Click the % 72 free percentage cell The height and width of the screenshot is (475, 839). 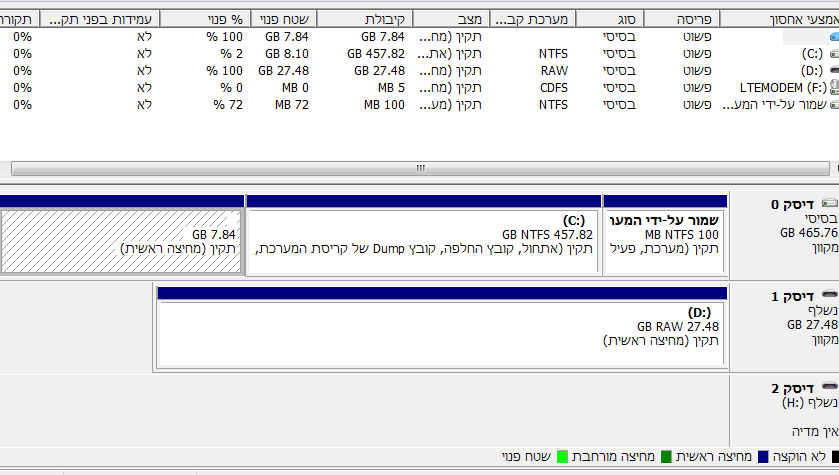228,105
